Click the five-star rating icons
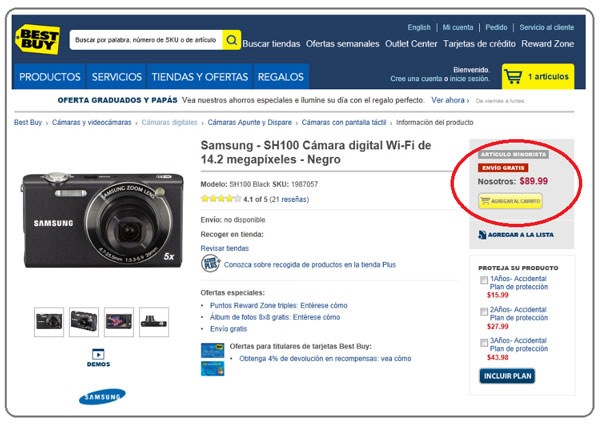The width and height of the screenshot is (600, 423). [x=219, y=199]
